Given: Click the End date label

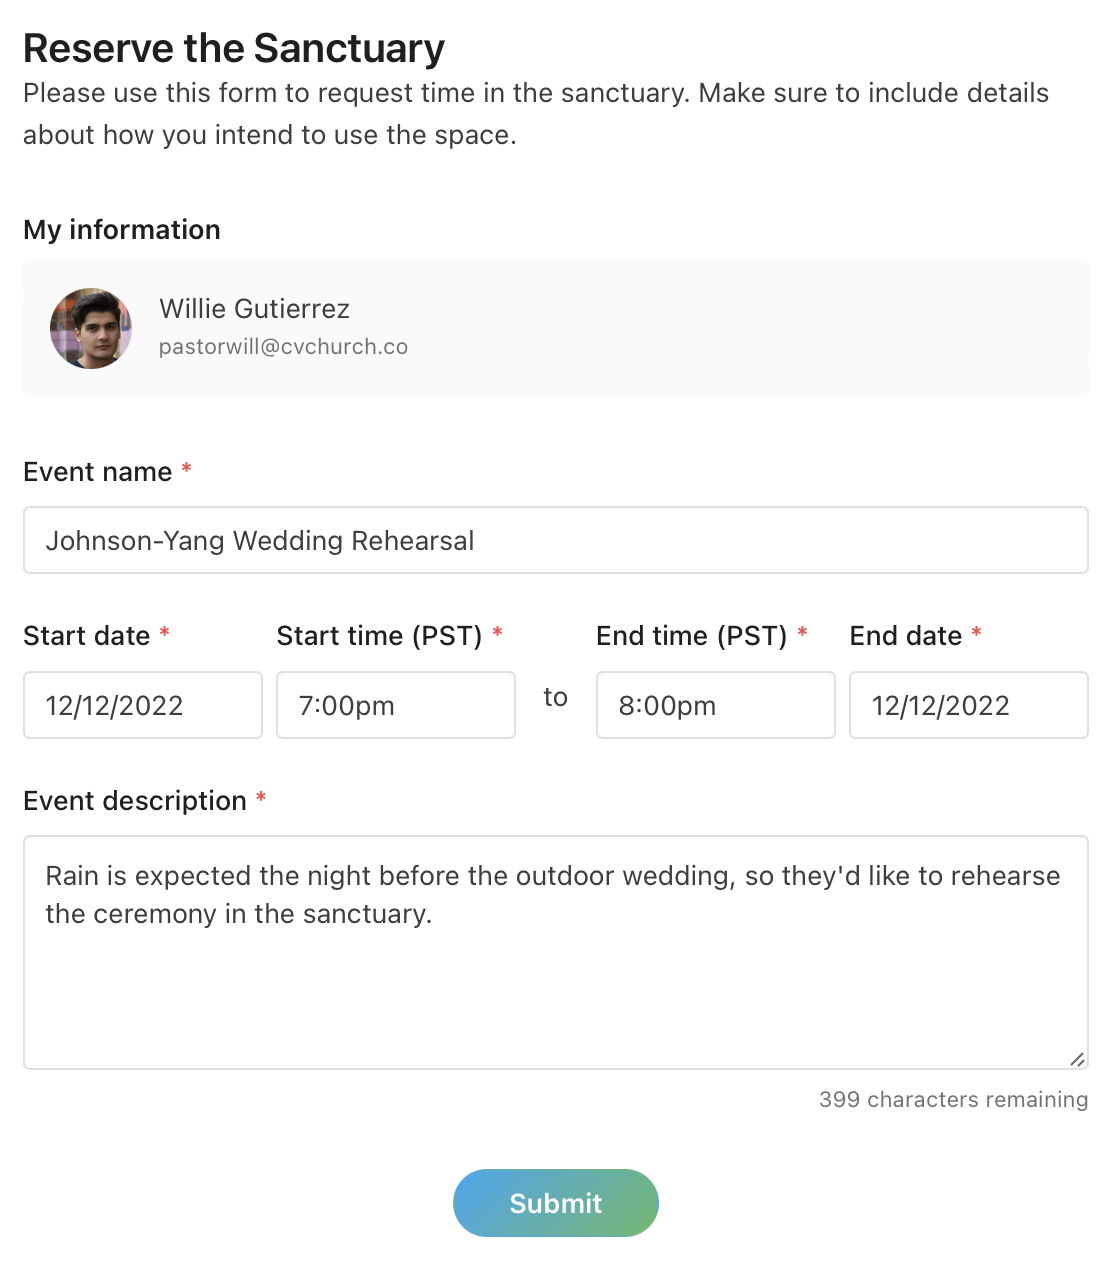Looking at the screenshot, I should [x=906, y=636].
